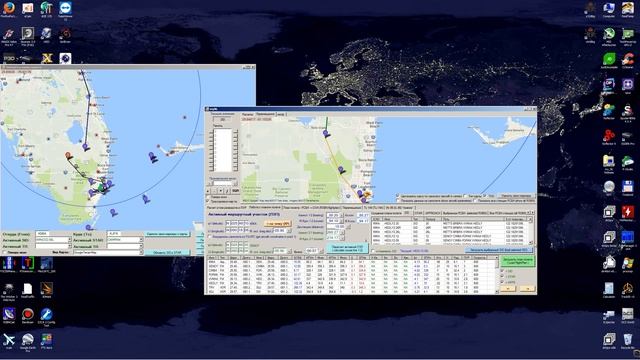The image size is (640, 360).
Task: Open the red CCleaner desktop shortcut
Action: pyautogui.click(x=628, y=60)
